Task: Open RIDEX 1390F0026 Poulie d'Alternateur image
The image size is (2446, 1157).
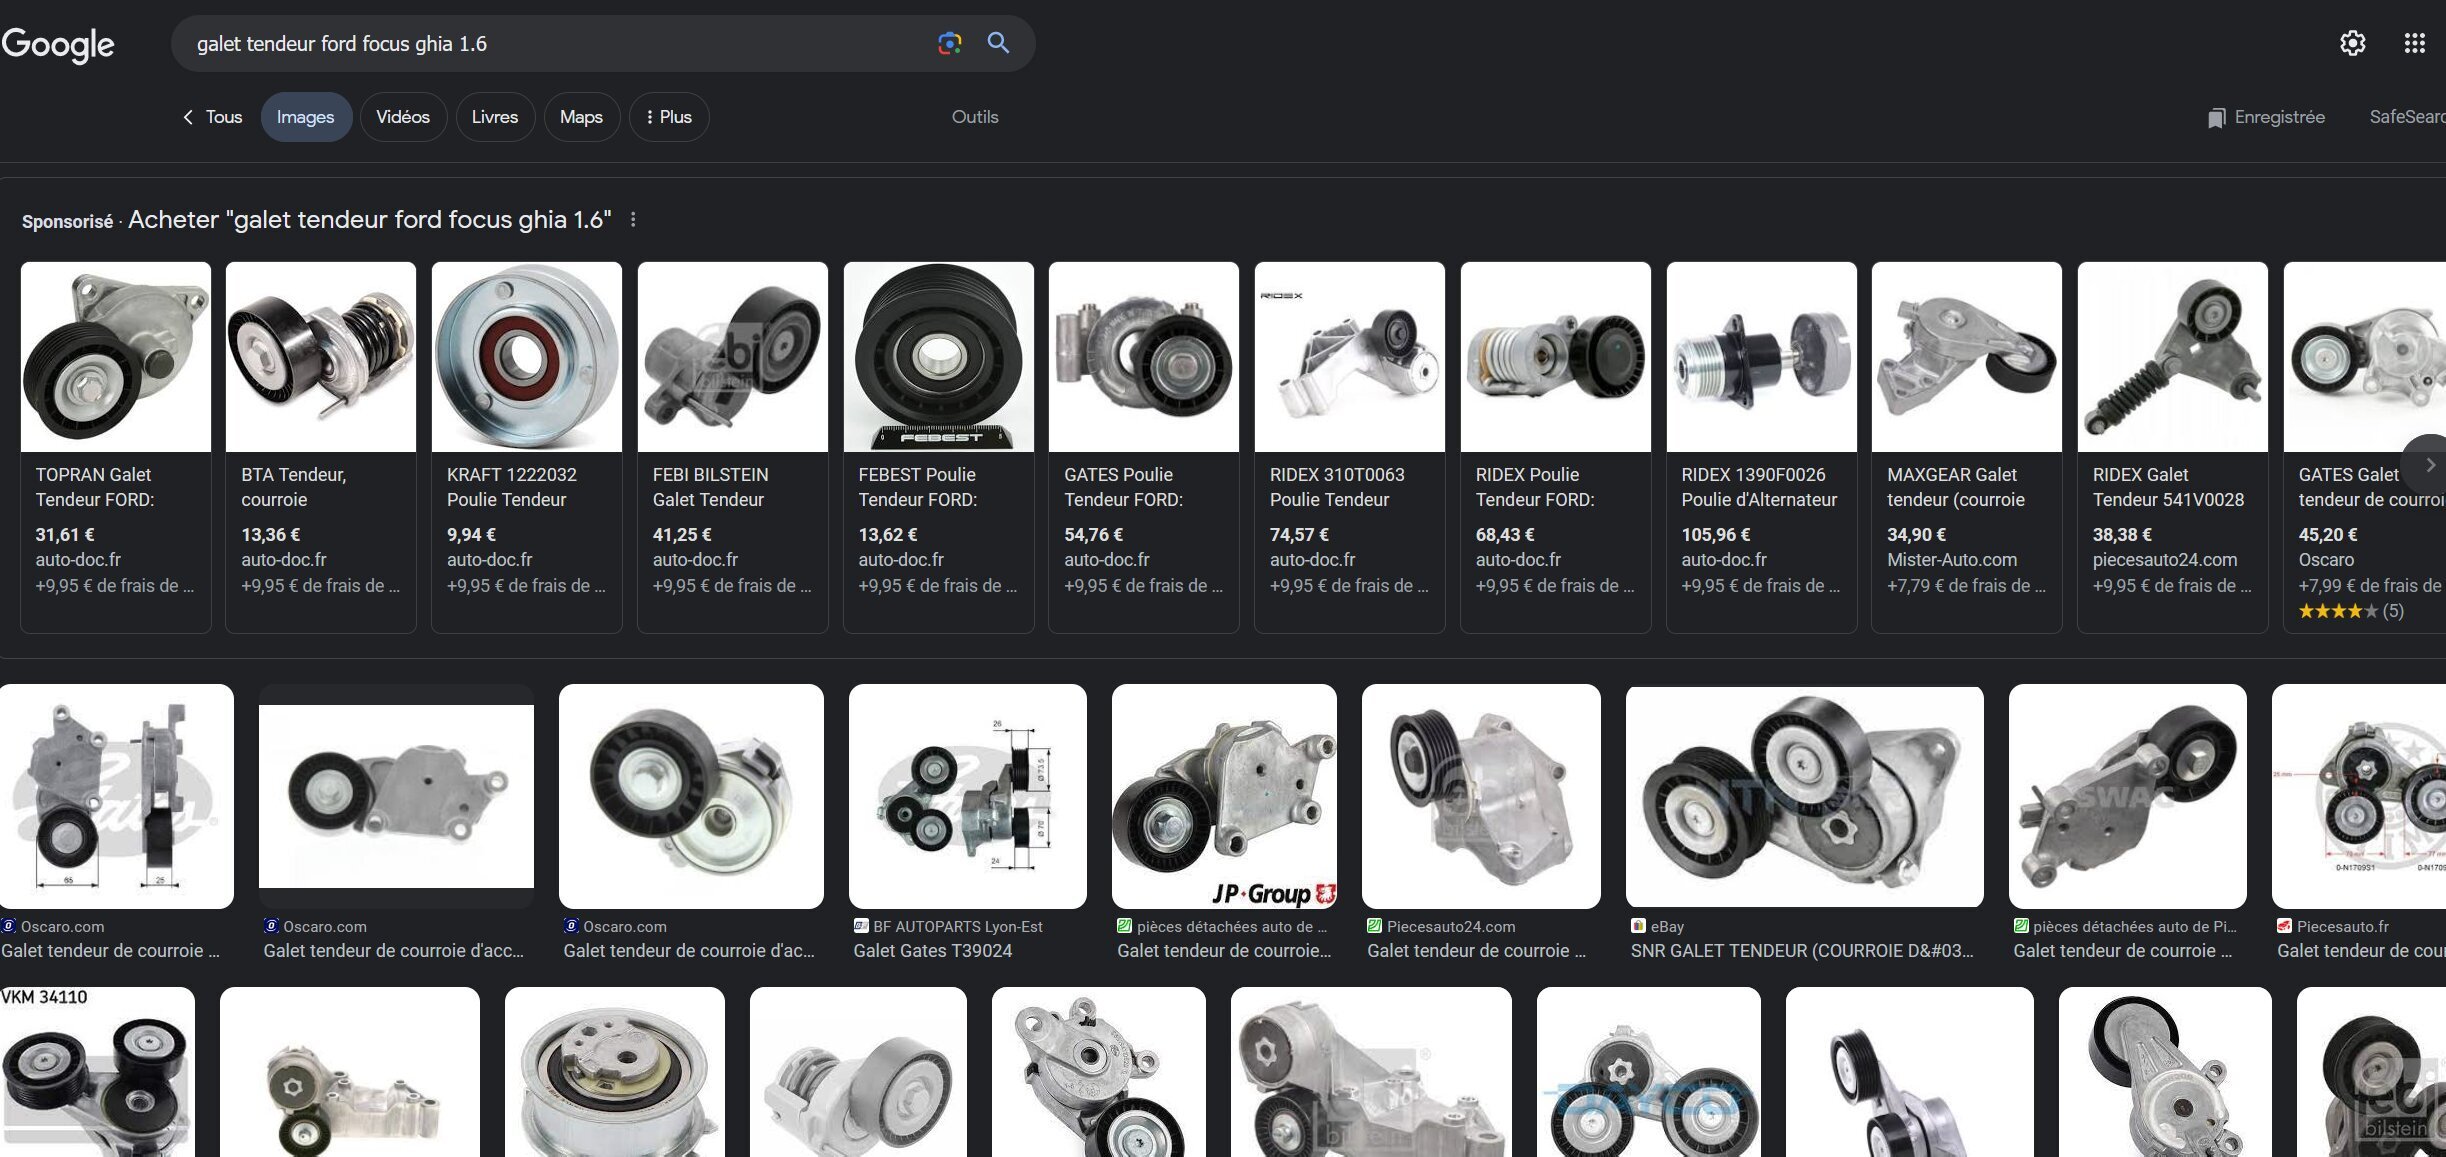Action: [x=1762, y=357]
